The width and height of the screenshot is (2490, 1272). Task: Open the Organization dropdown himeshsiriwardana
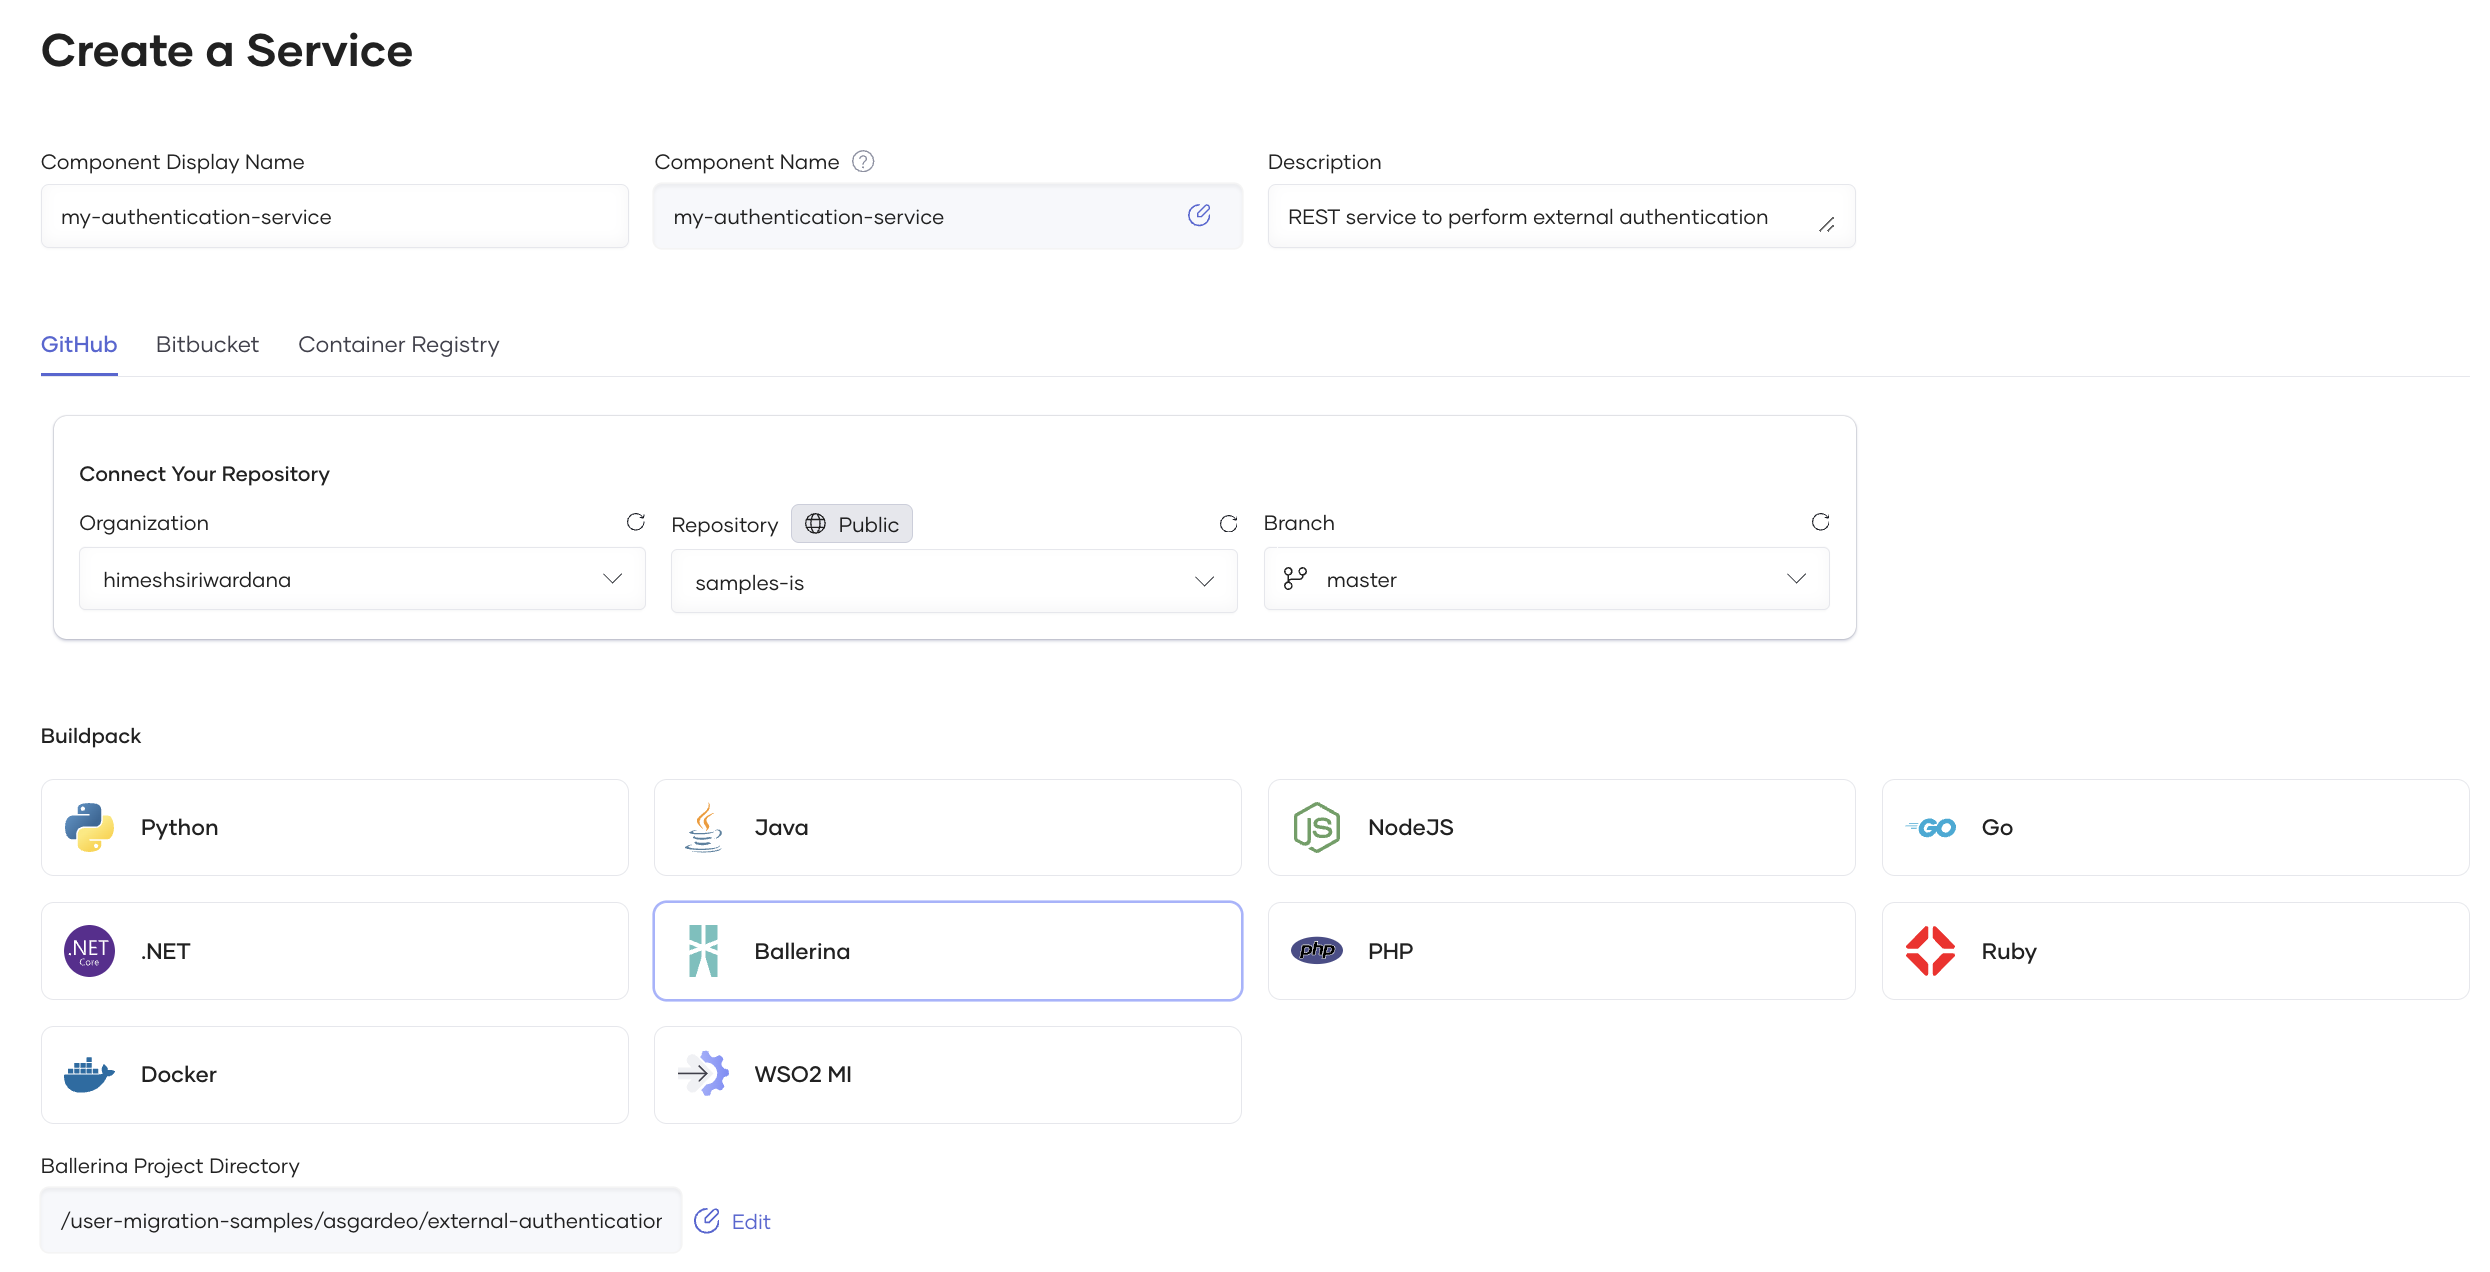pos(362,579)
